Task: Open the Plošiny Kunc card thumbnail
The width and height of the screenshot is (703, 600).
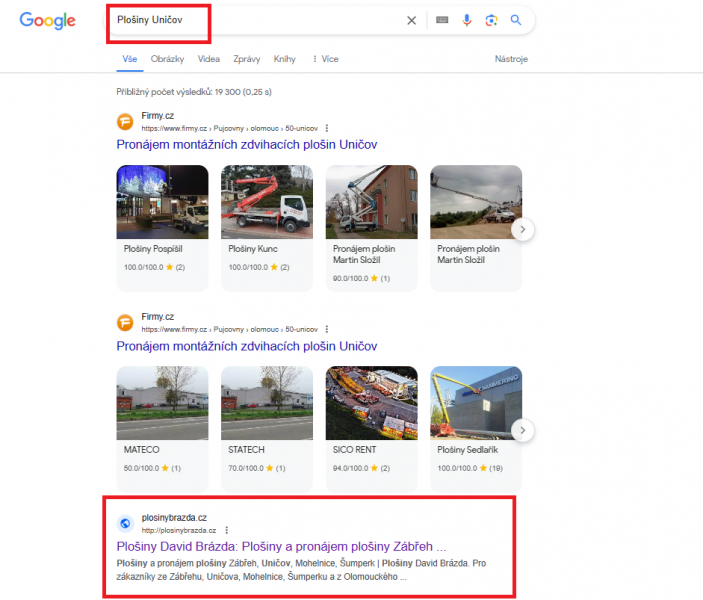Action: pos(267,202)
